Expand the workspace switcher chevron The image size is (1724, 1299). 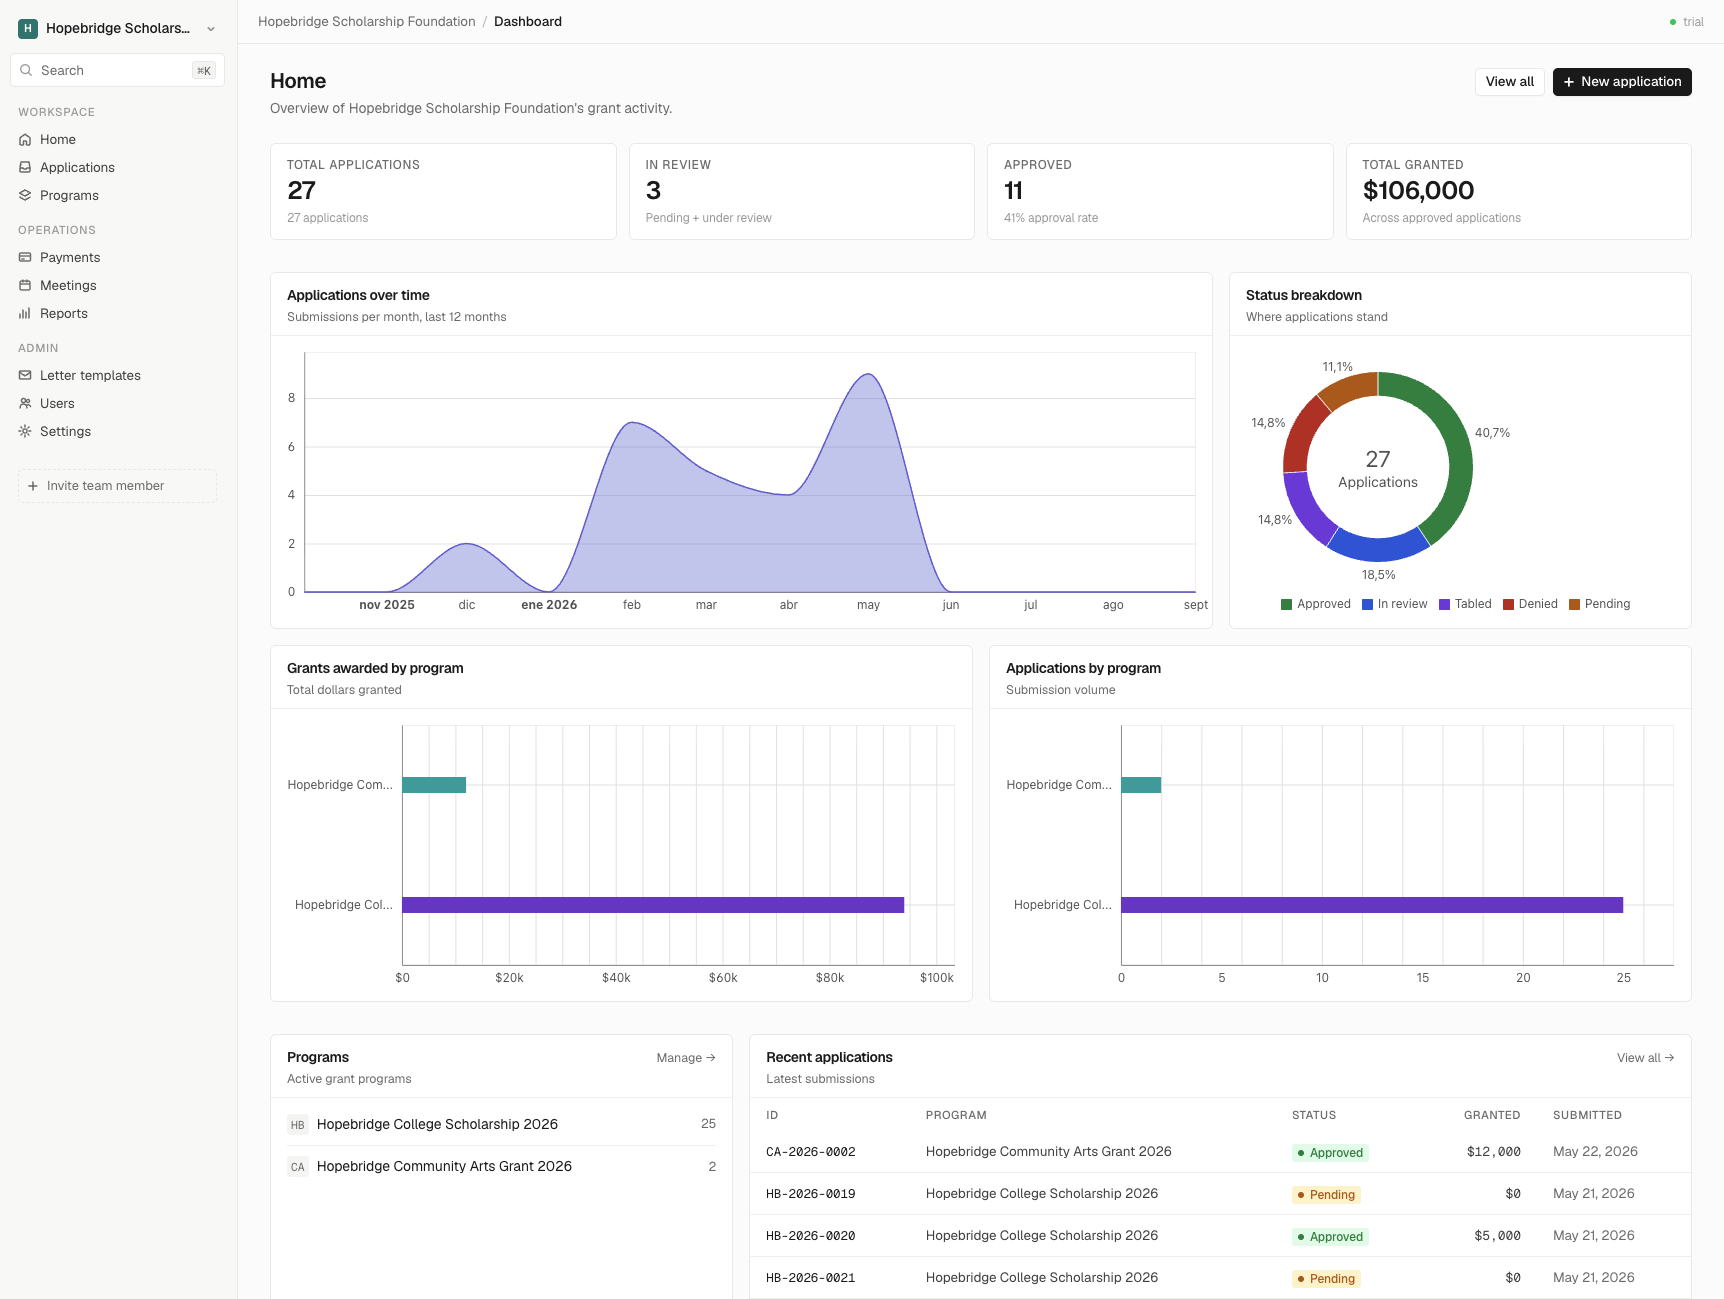point(211,29)
